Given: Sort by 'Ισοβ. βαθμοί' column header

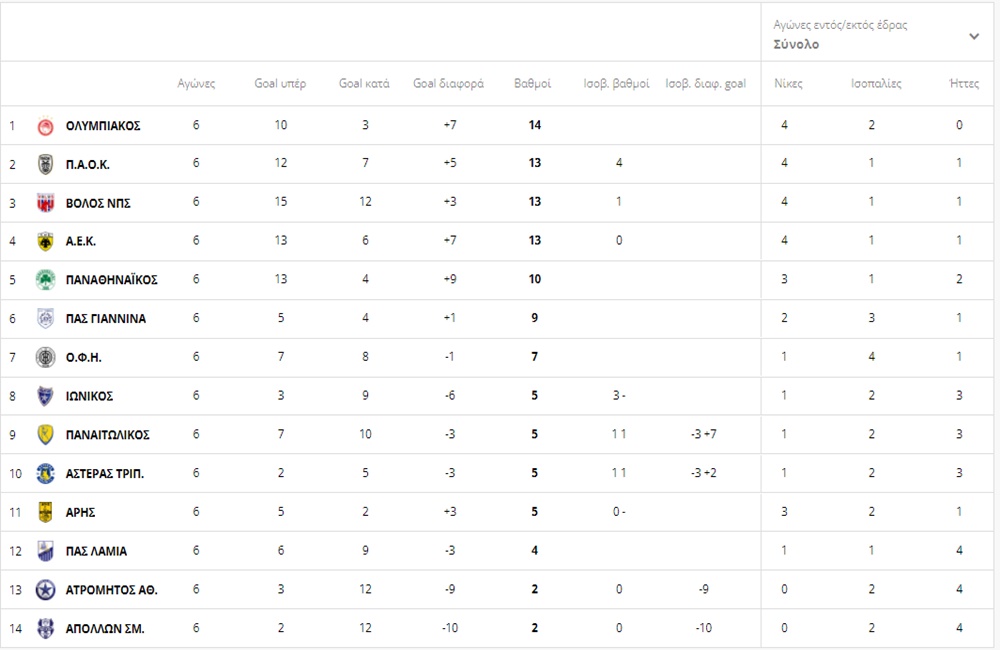Looking at the screenshot, I should click(x=616, y=84).
